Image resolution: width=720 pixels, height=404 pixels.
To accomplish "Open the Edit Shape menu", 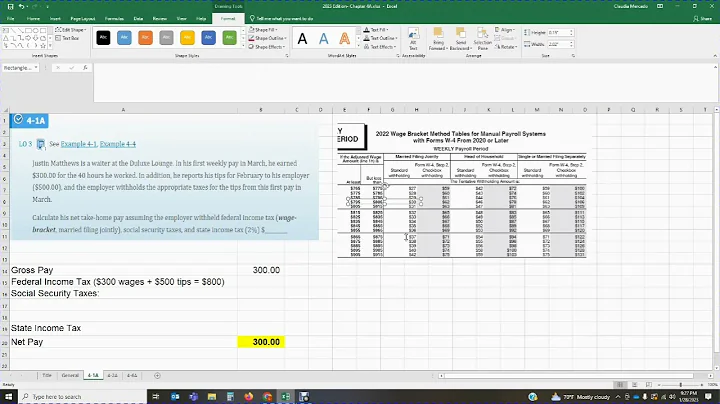I will pyautogui.click(x=70, y=30).
